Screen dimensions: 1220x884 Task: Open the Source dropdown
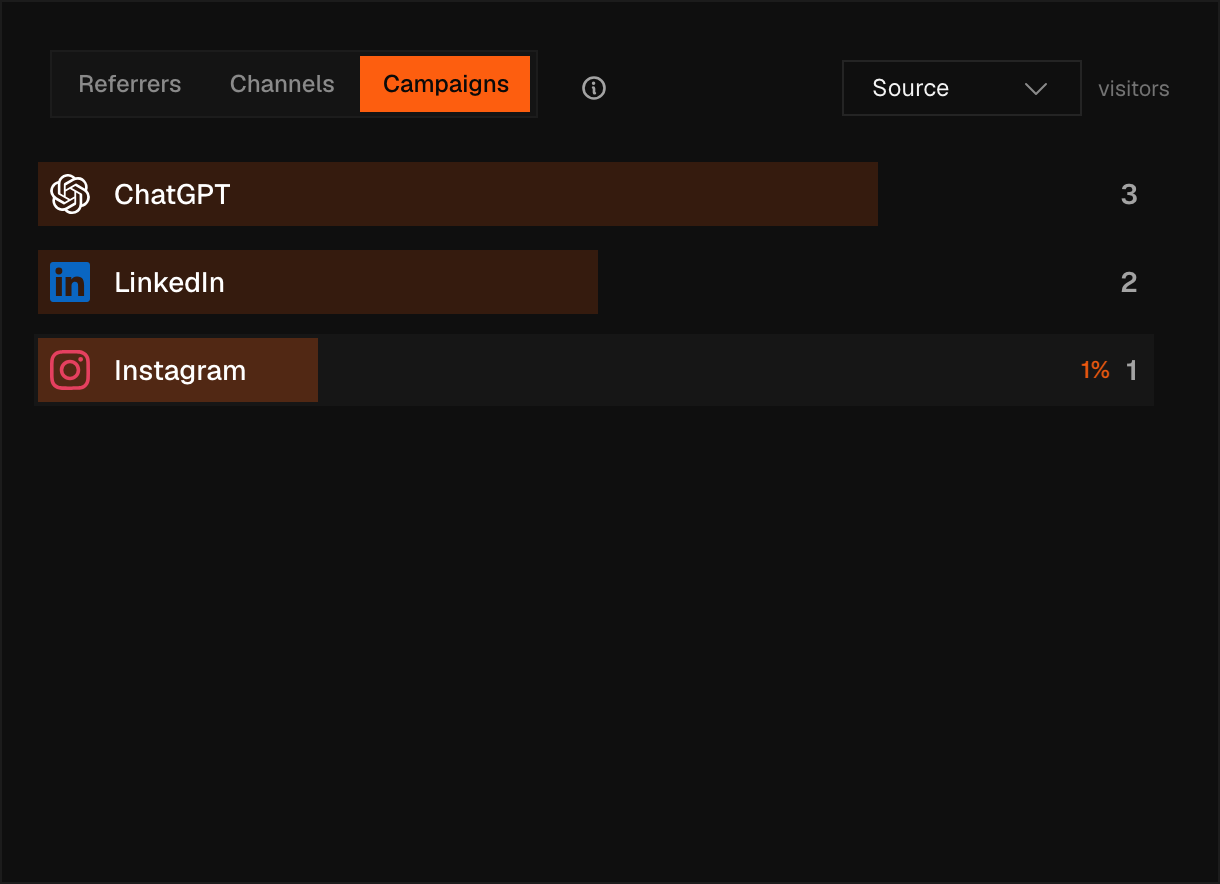coord(961,88)
